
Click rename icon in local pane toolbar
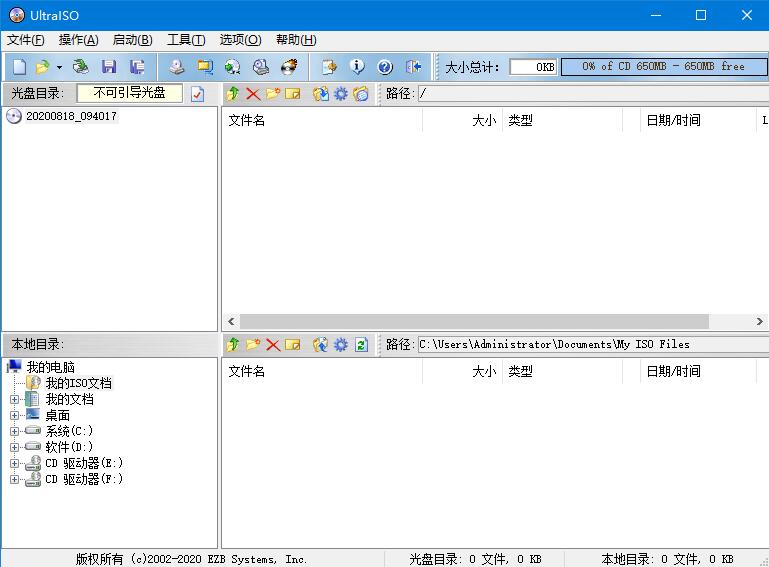pos(293,345)
